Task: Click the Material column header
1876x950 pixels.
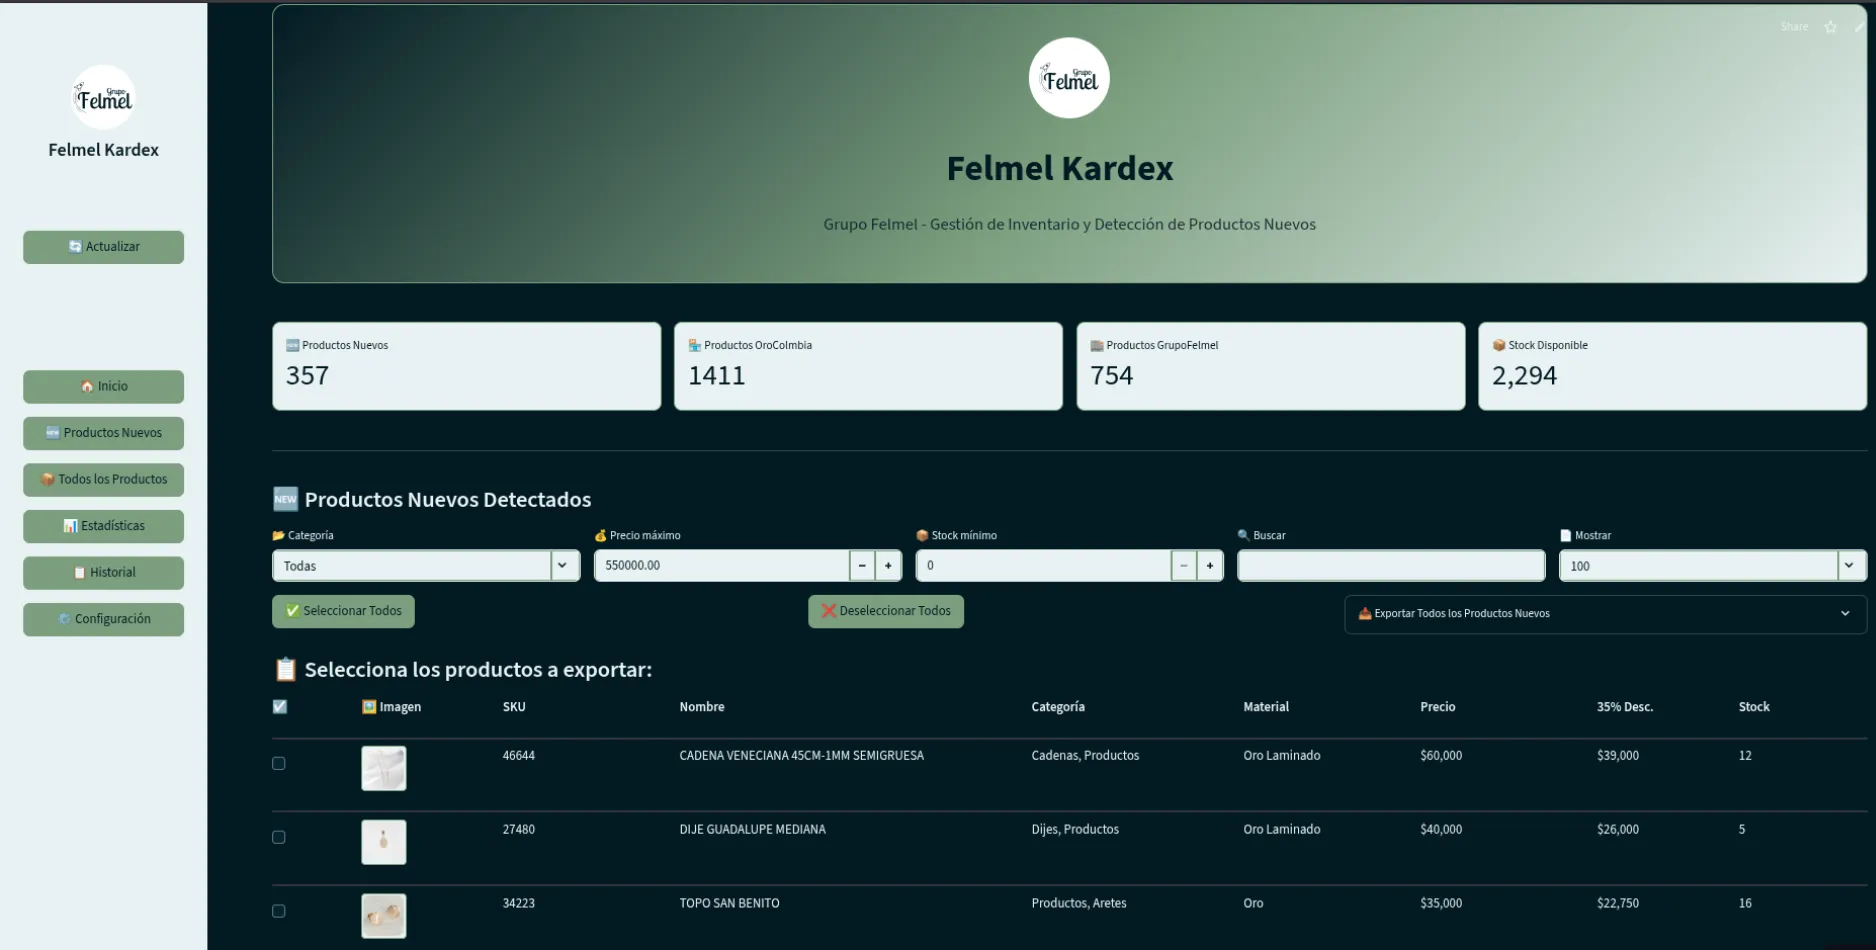Action: (1266, 707)
